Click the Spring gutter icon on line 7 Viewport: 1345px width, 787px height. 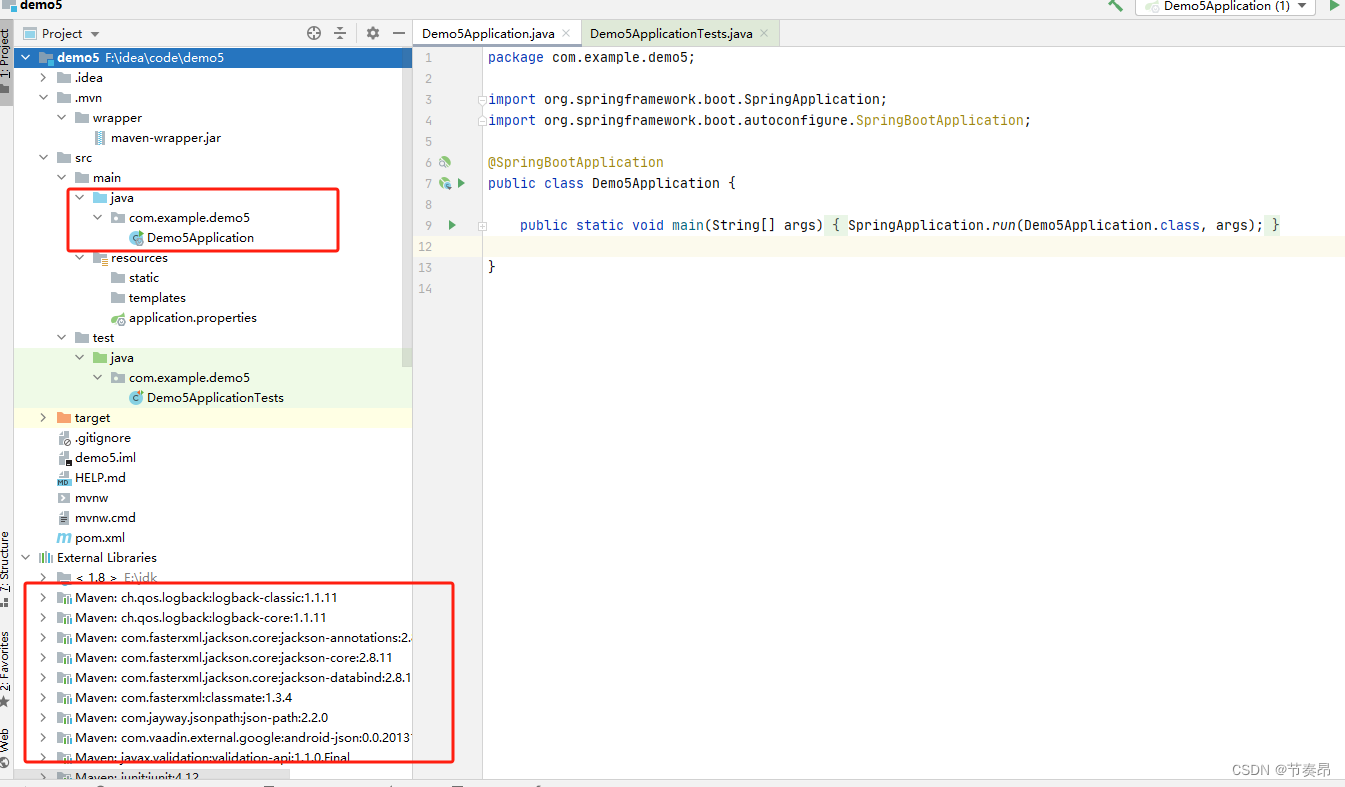tap(445, 183)
